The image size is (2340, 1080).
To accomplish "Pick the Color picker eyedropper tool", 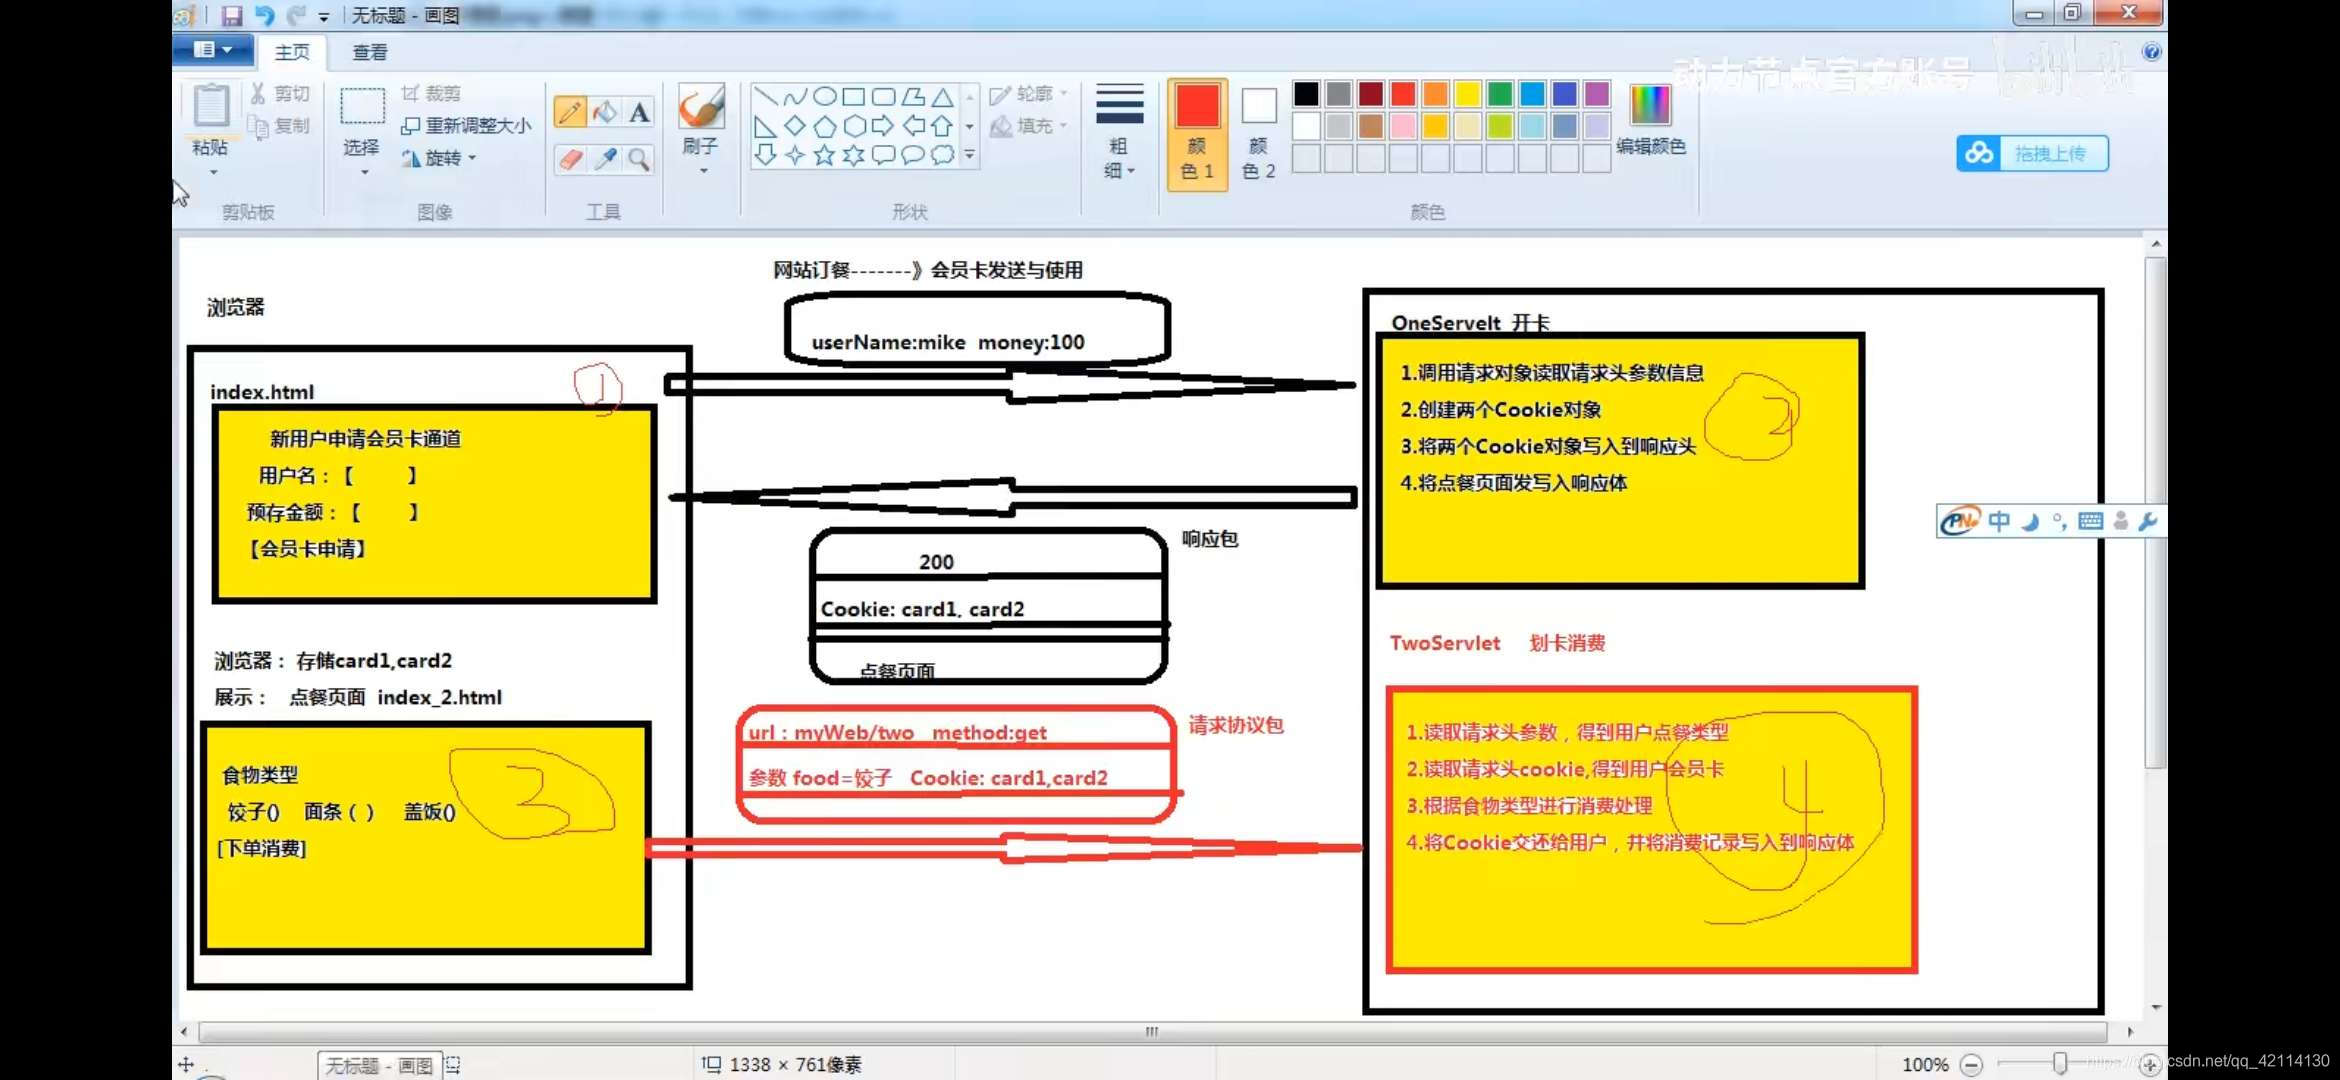I will pos(605,159).
